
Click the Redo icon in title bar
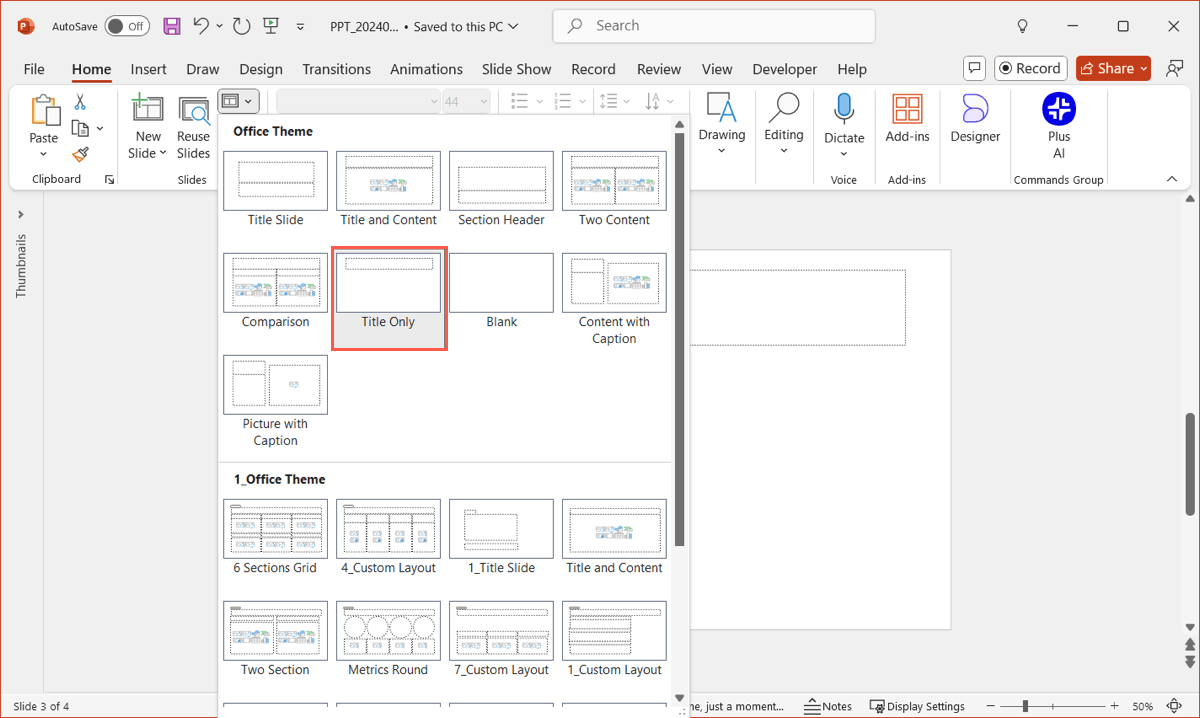click(x=241, y=26)
